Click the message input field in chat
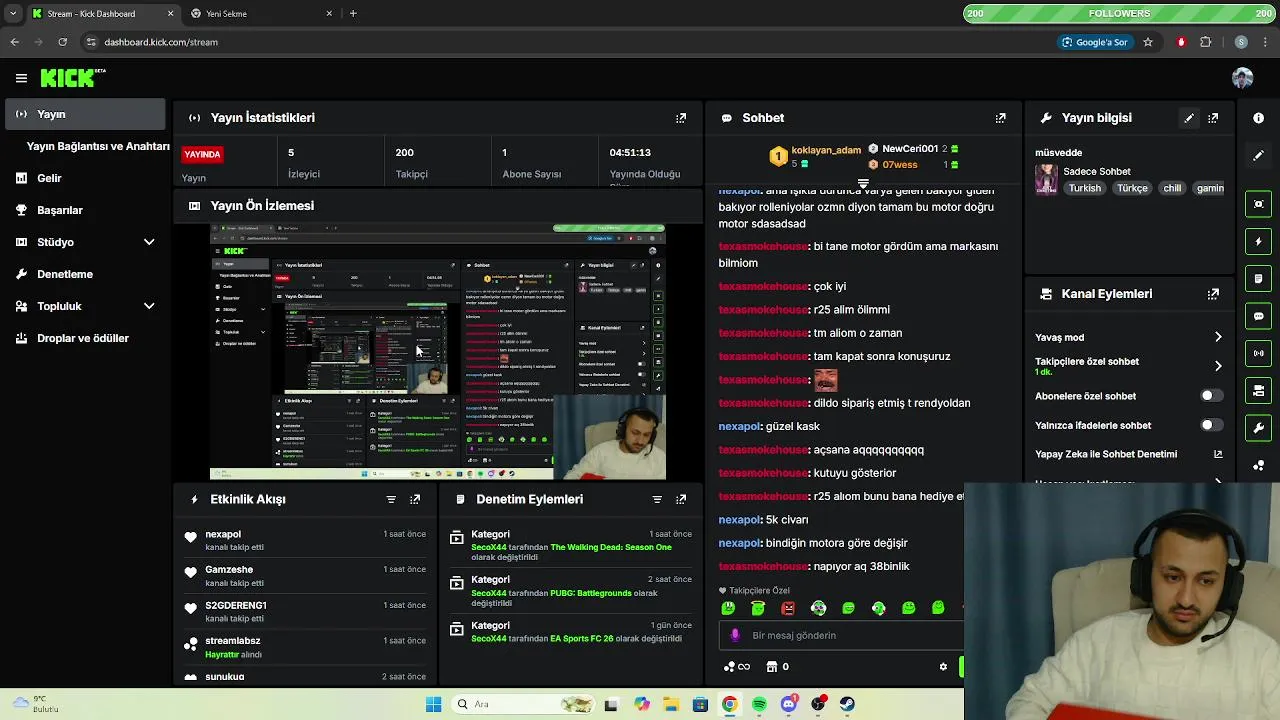Viewport: 1280px width, 720px height. coord(840,635)
